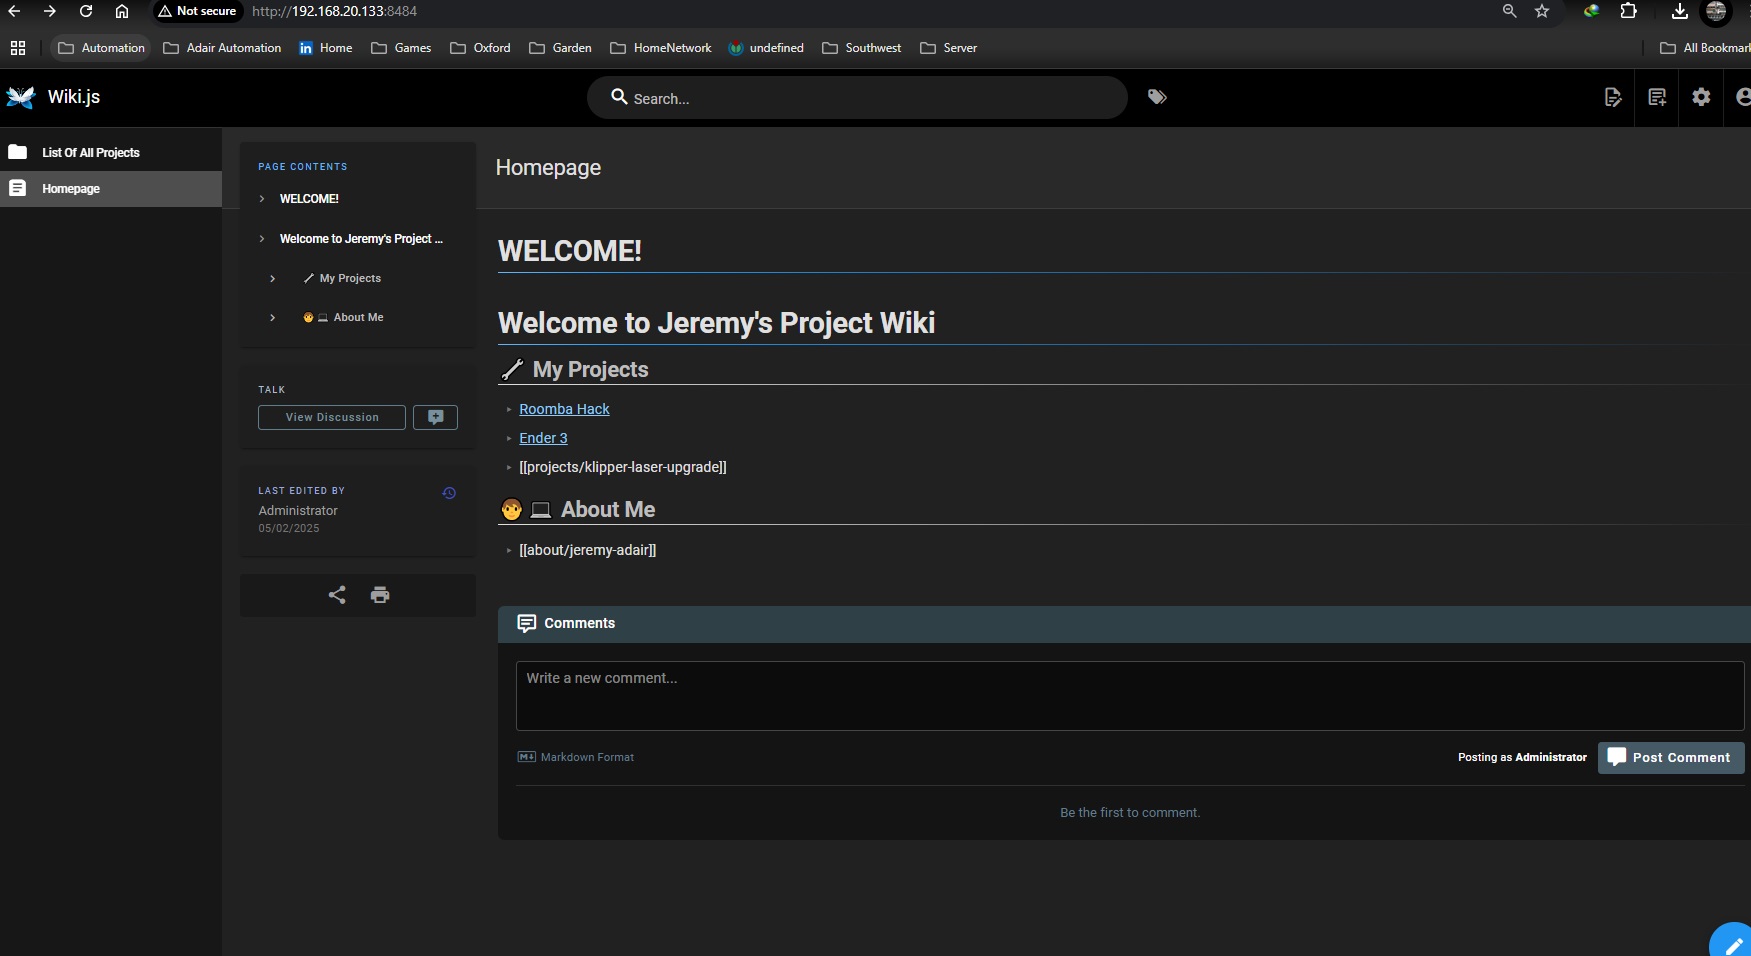Click the share page icon

pyautogui.click(x=337, y=595)
